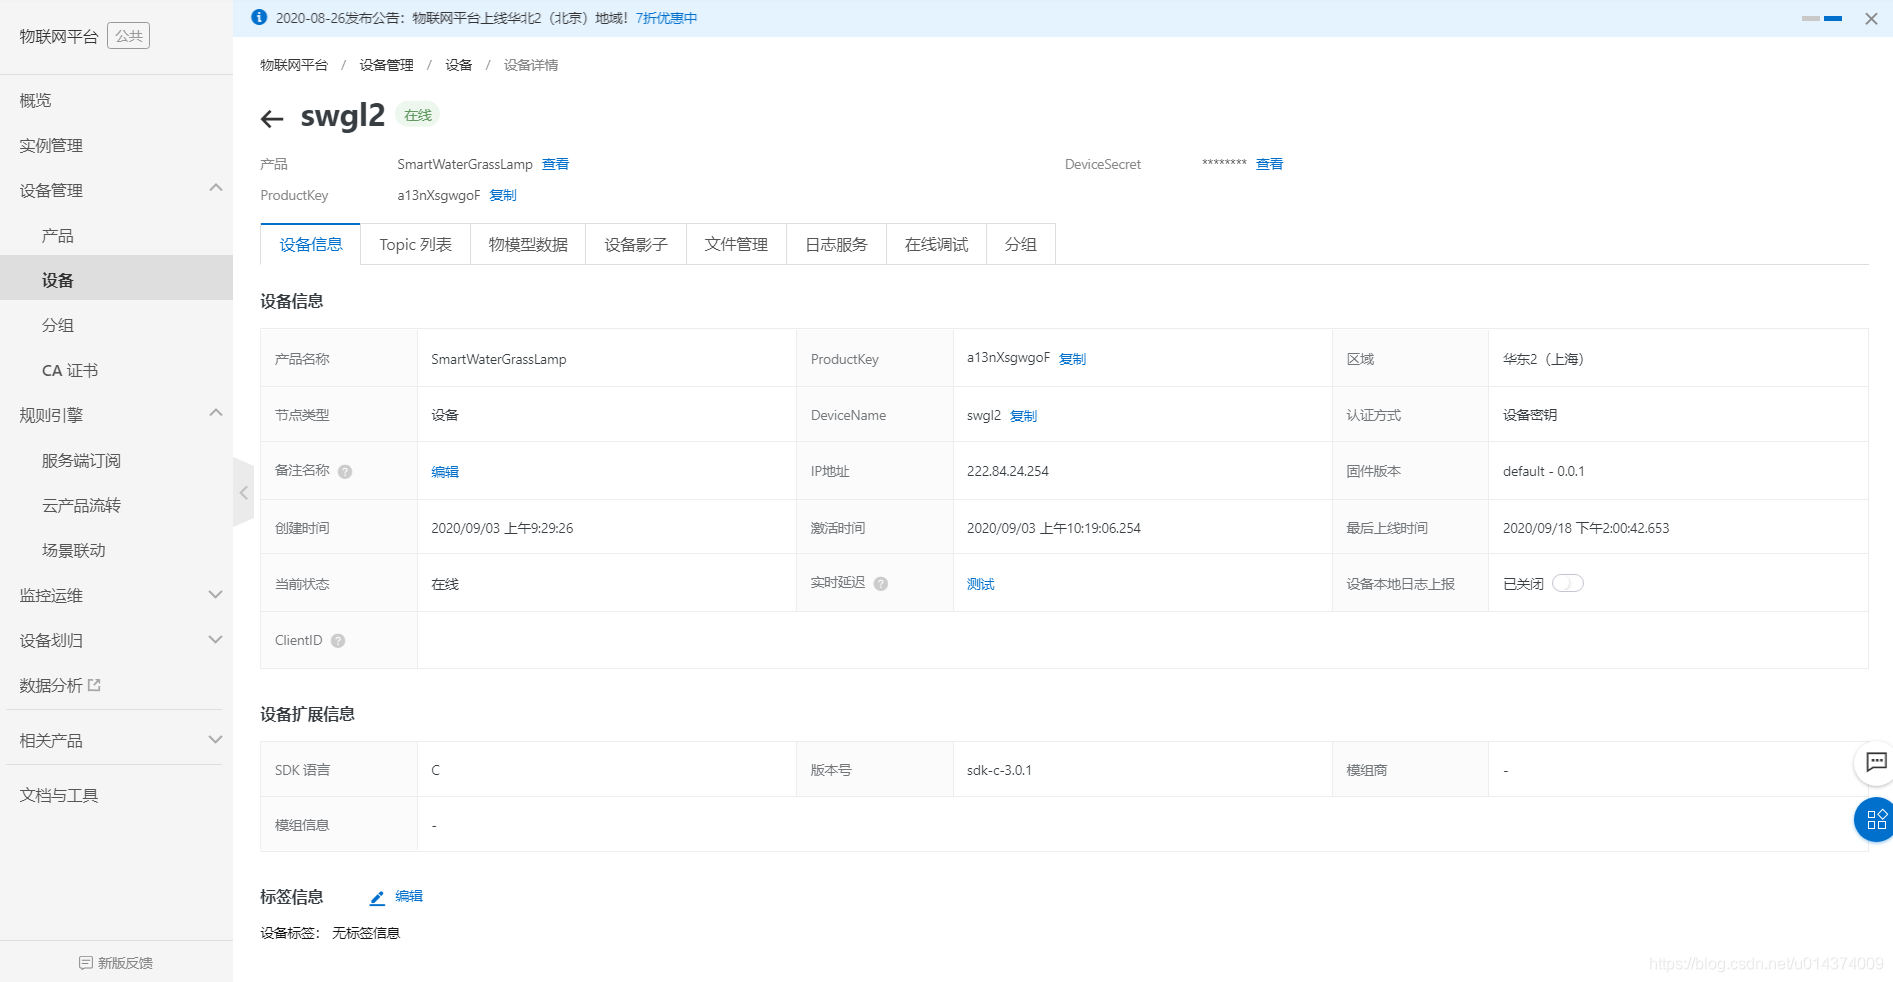The height and width of the screenshot is (982, 1893).
Task: Click 设备 in the breadcrumb
Action: 459,65
